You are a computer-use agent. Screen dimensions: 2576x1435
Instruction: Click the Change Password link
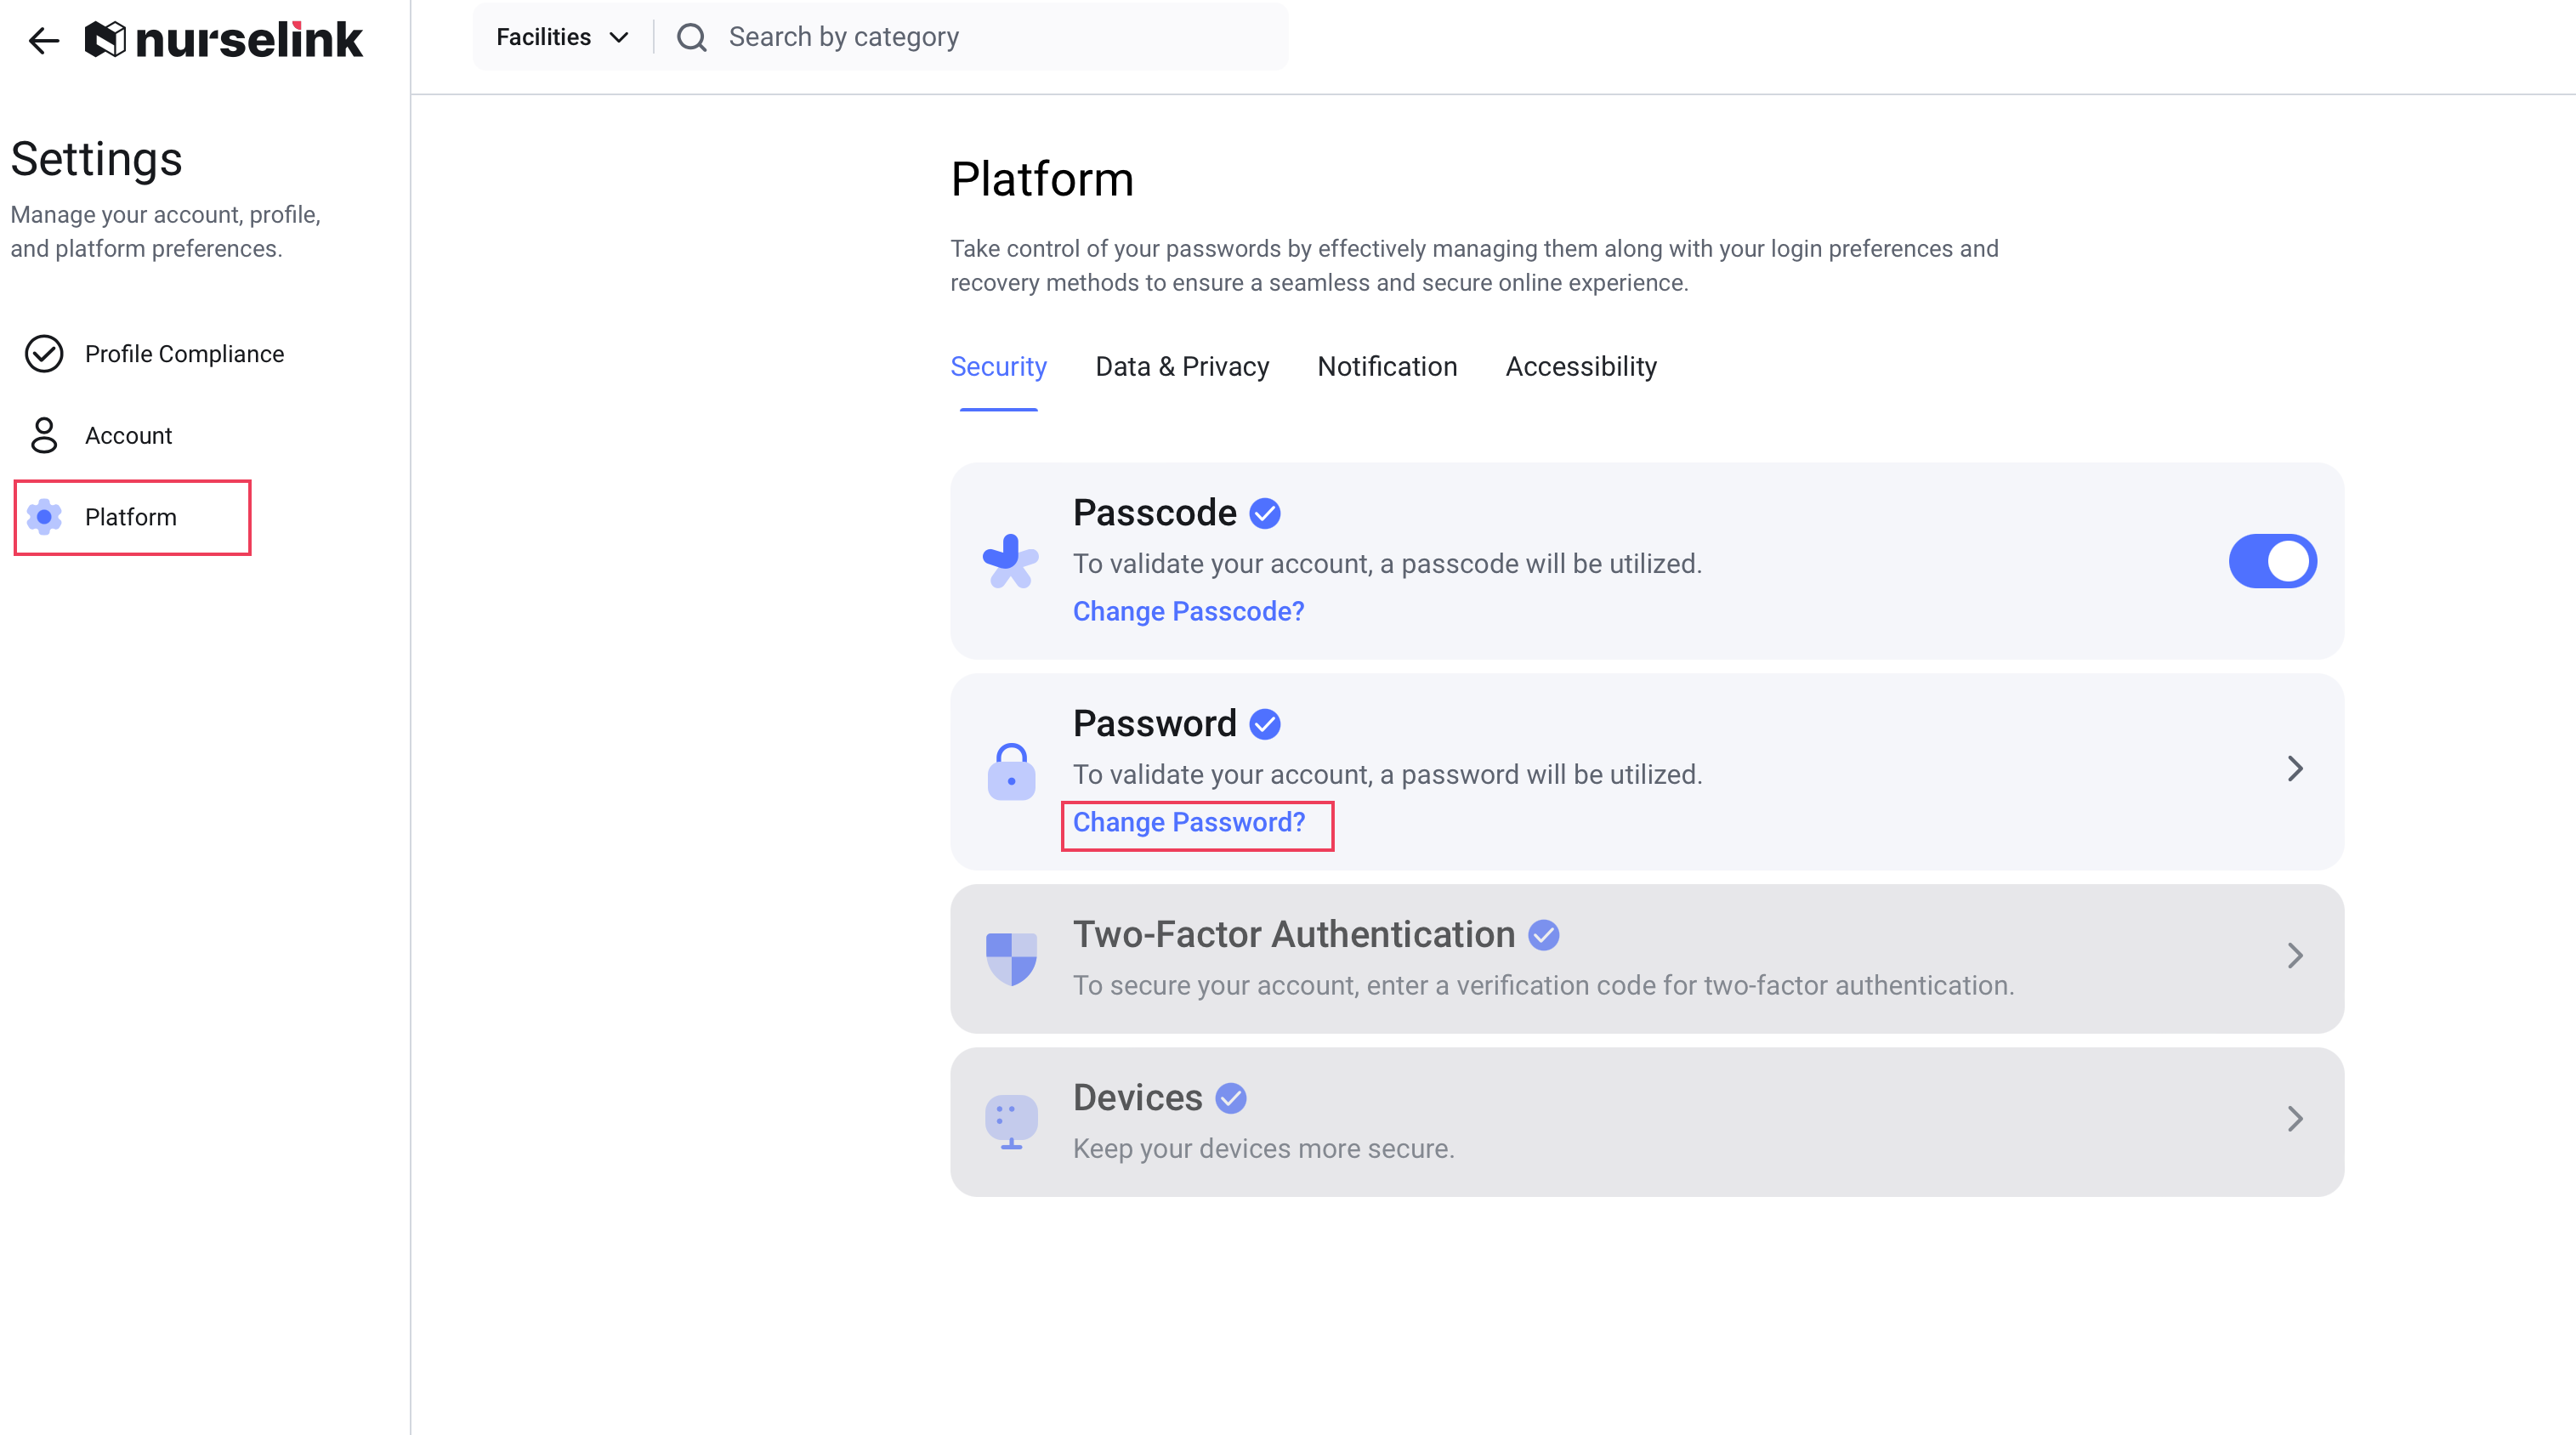pyautogui.click(x=1189, y=823)
